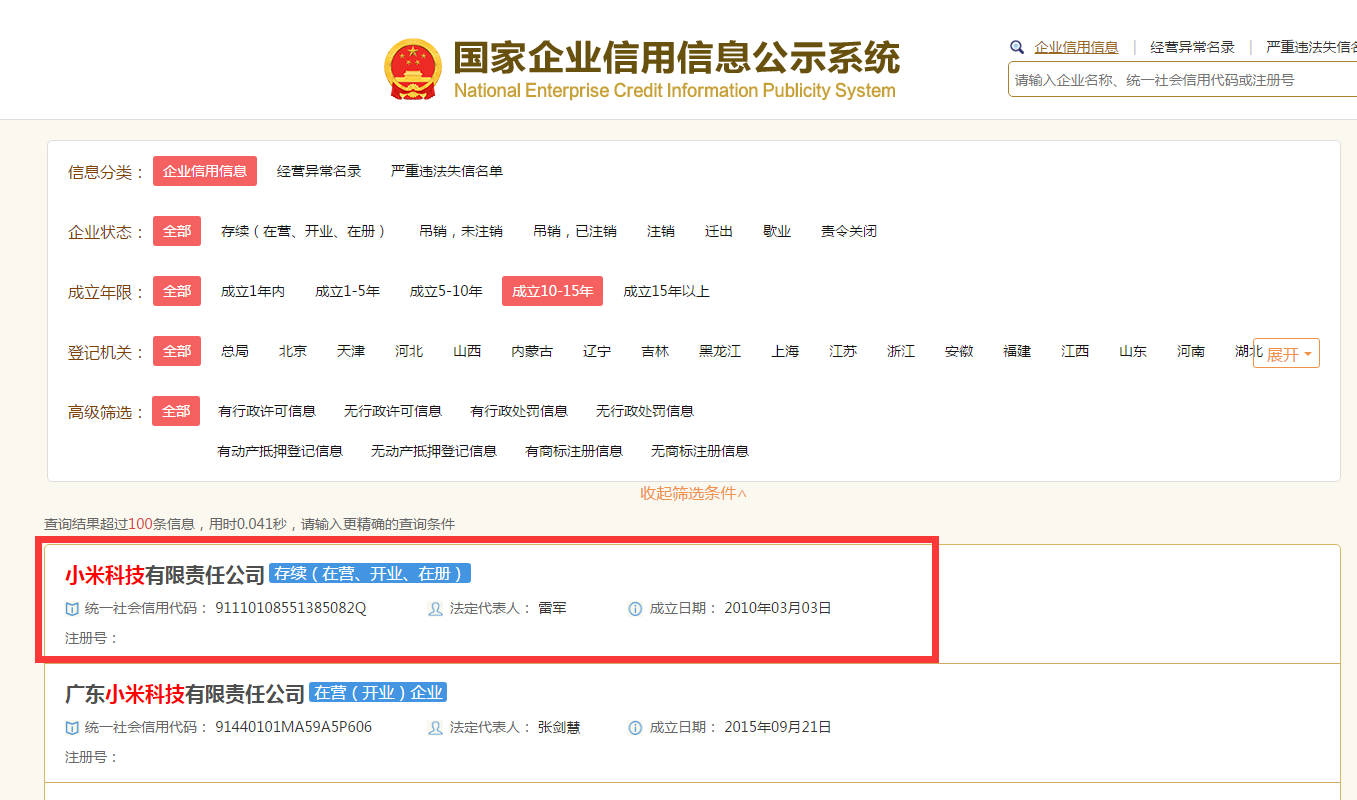1357x800 pixels.
Task: Open 小米科技有限责任公司 result
Action: [165, 575]
